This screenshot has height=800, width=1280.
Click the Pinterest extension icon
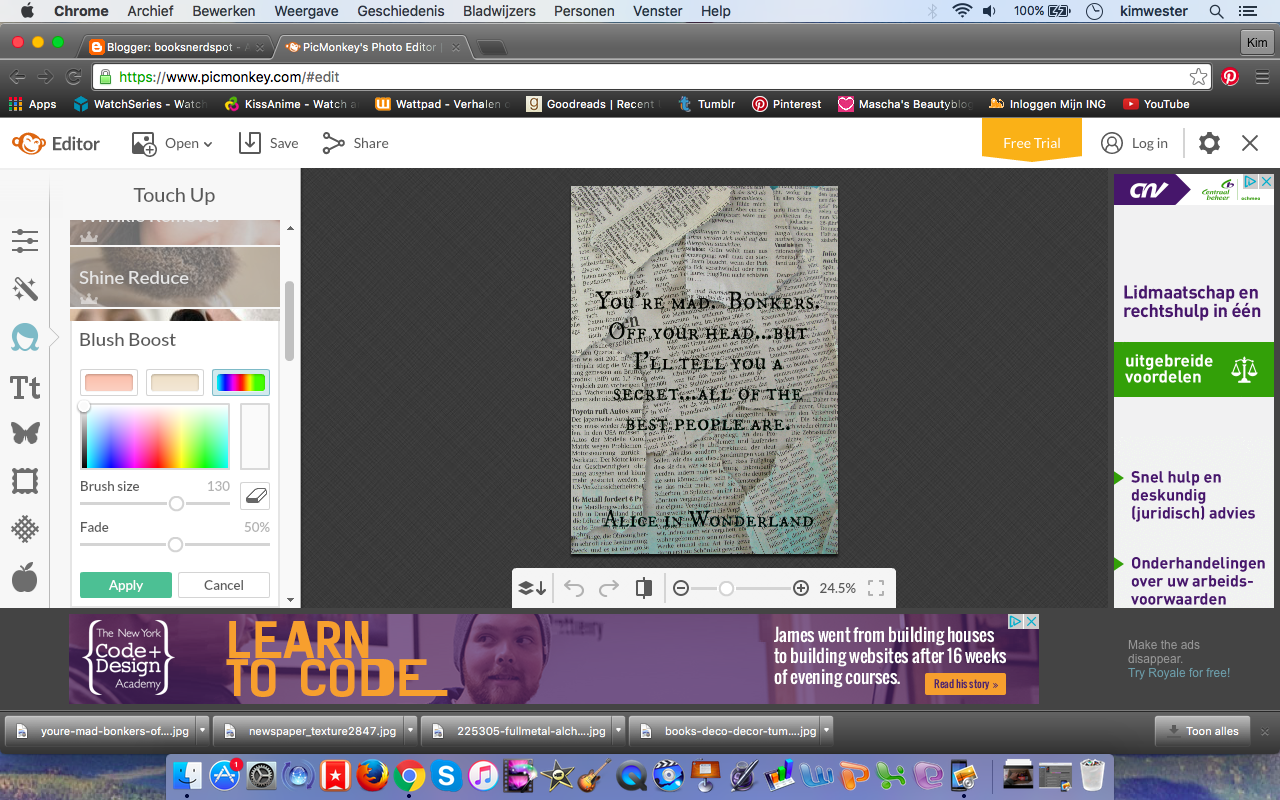click(1230, 77)
